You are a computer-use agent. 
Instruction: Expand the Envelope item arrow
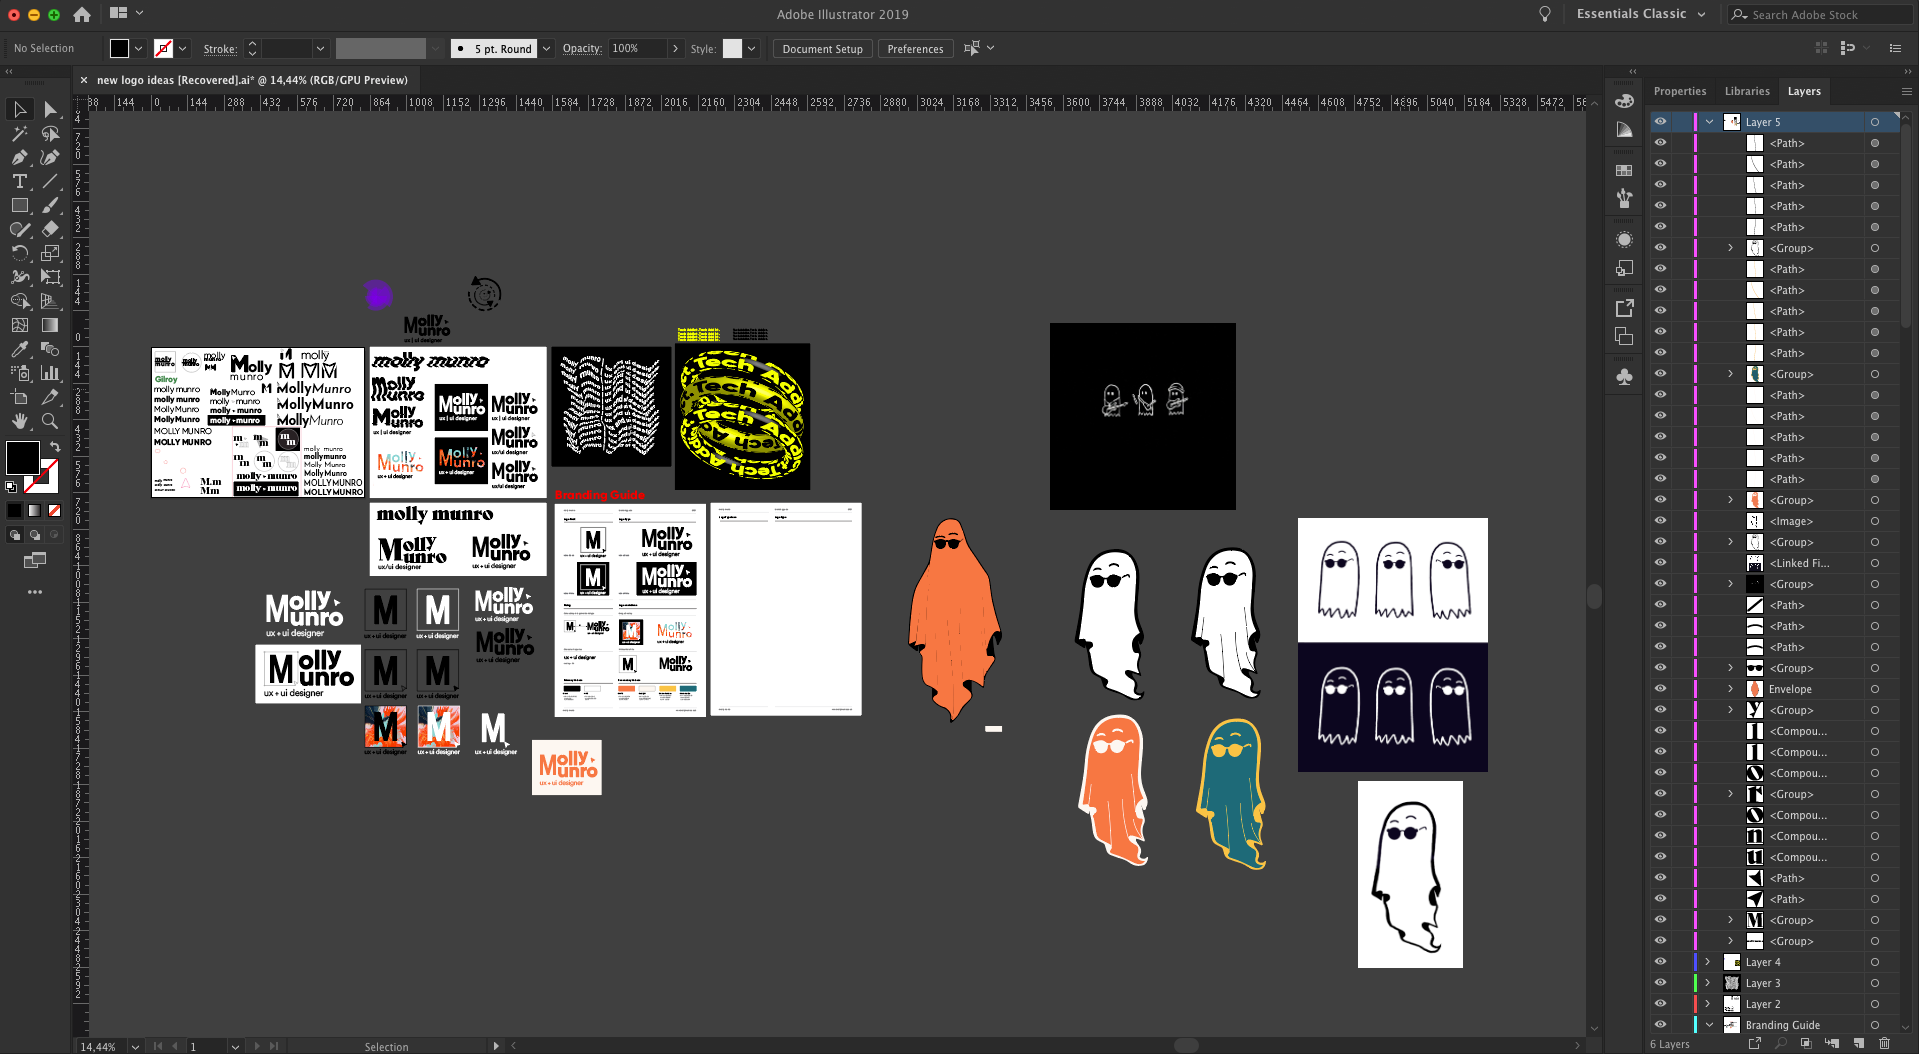click(x=1731, y=689)
